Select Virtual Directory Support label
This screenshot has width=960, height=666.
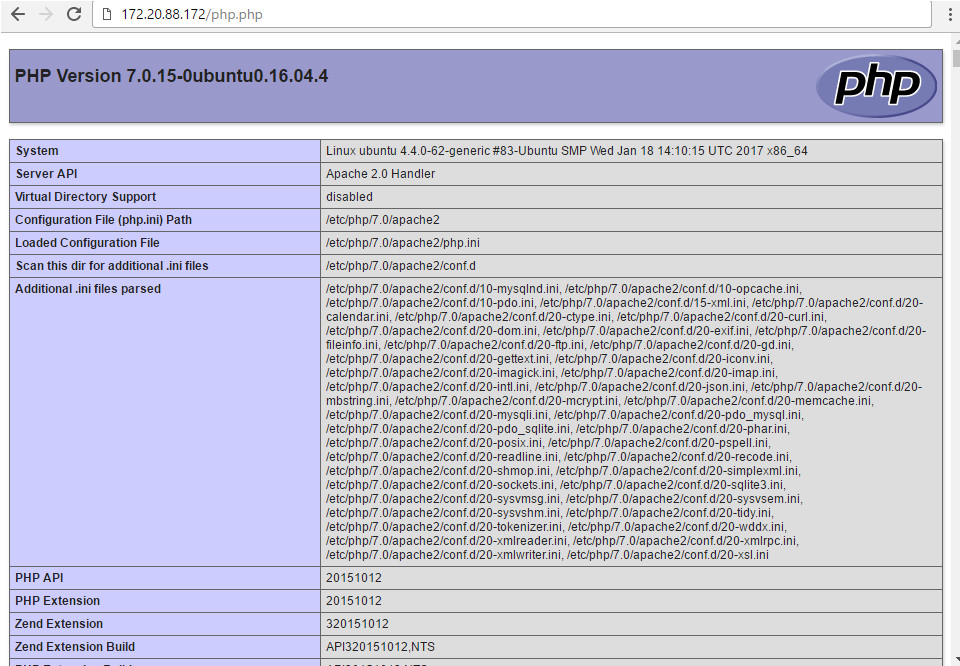[86, 196]
